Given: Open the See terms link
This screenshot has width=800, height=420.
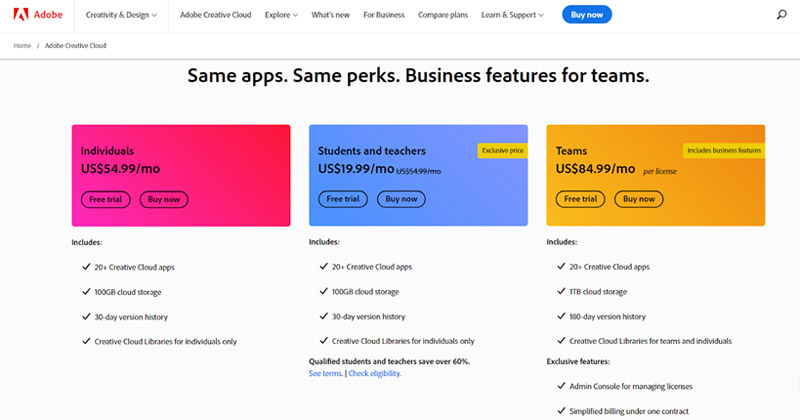Looking at the screenshot, I should (x=325, y=373).
